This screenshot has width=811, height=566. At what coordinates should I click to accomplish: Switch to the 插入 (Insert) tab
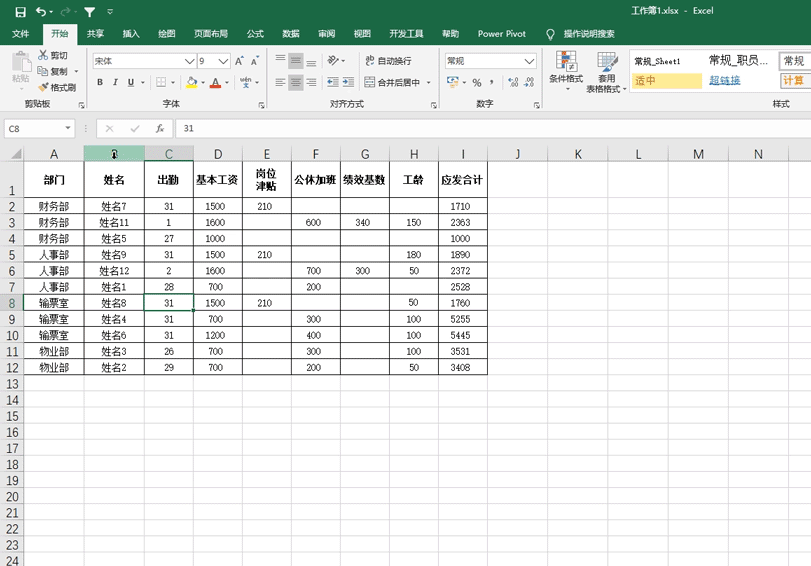131,34
